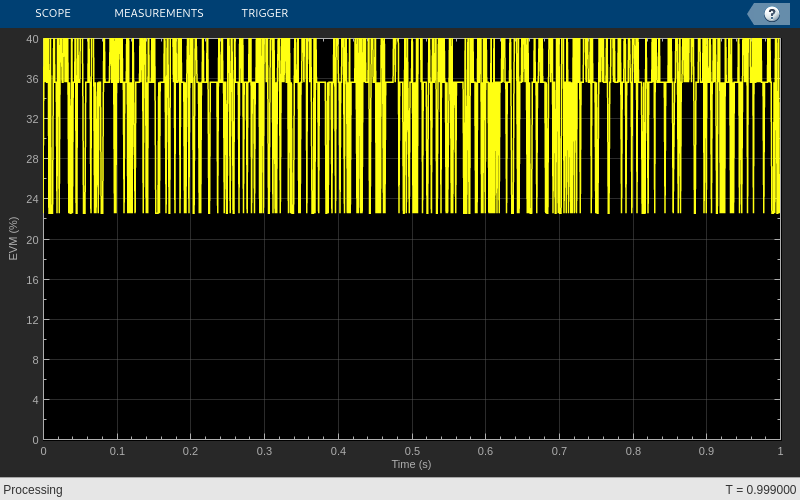Click the 0.1 tick label on time axis
Image resolution: width=800 pixels, height=500 pixels.
[117, 451]
